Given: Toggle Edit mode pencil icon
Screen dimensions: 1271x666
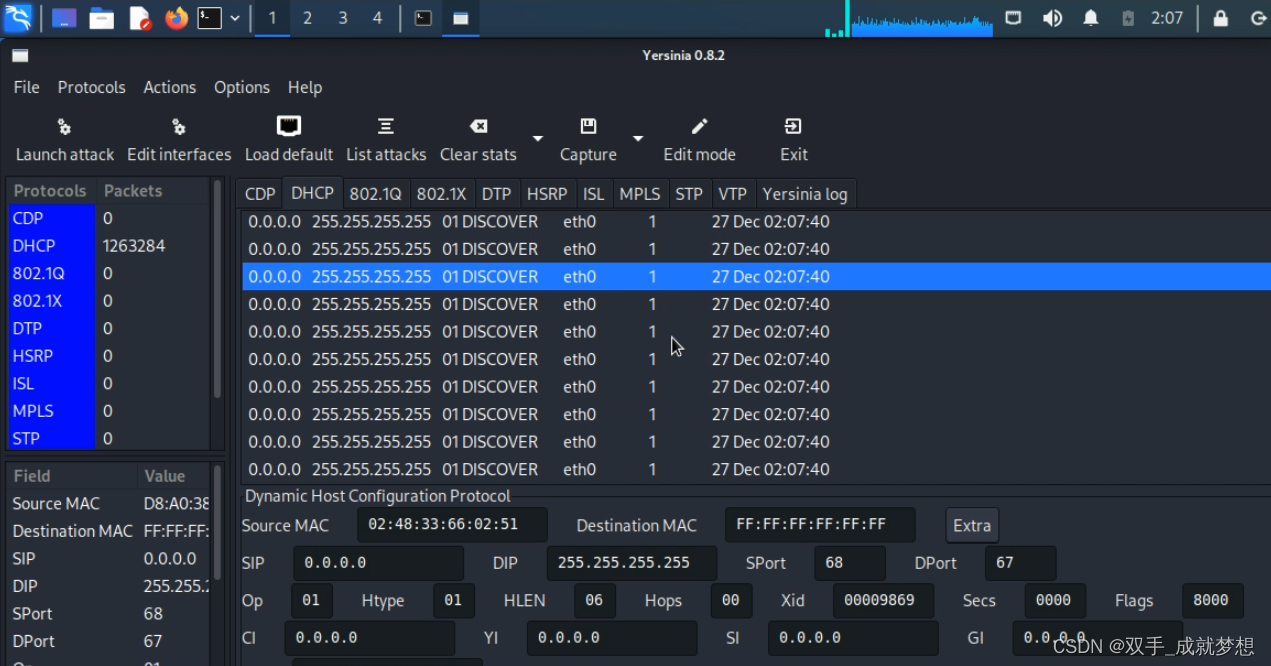Looking at the screenshot, I should coord(699,126).
